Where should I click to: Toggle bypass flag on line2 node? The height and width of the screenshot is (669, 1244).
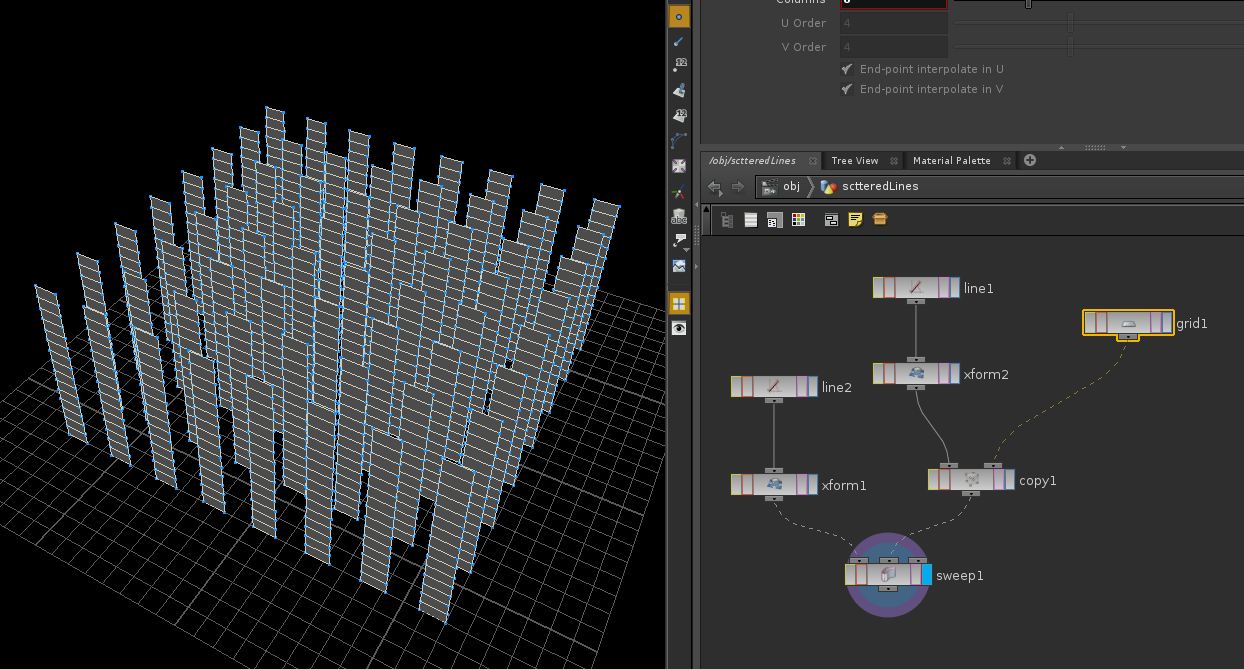(736, 387)
